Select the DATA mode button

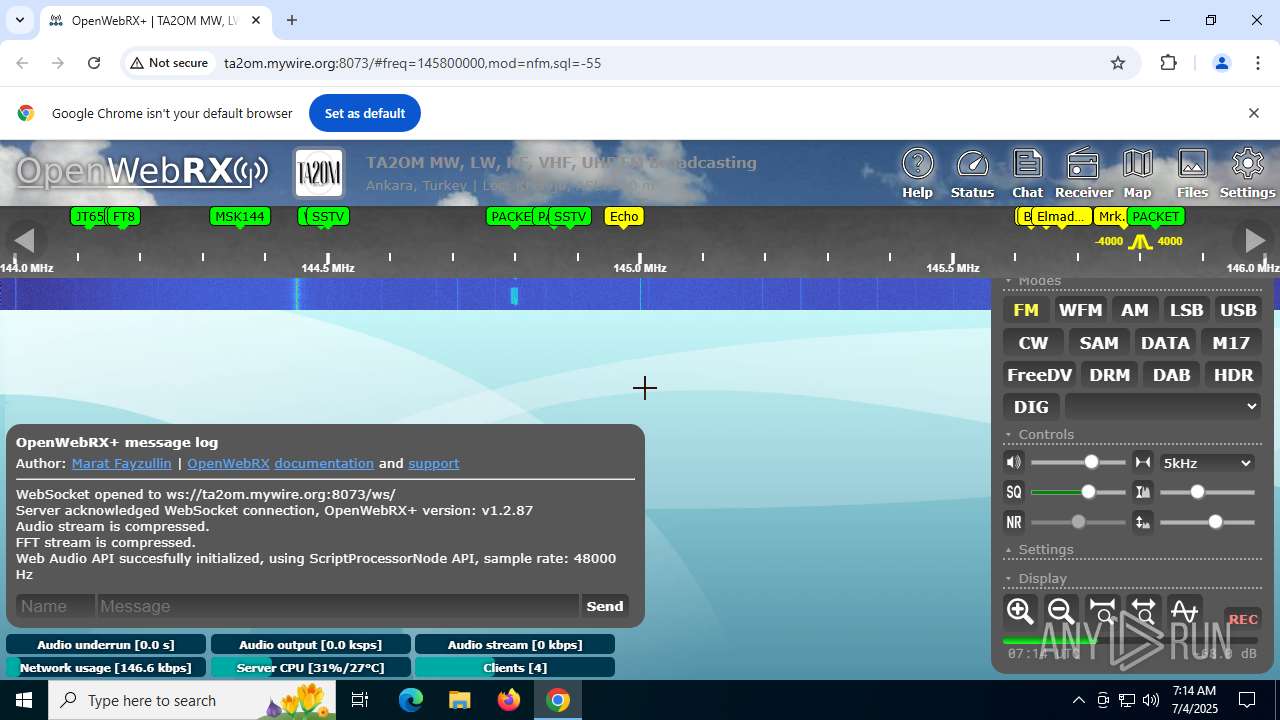pos(1165,343)
